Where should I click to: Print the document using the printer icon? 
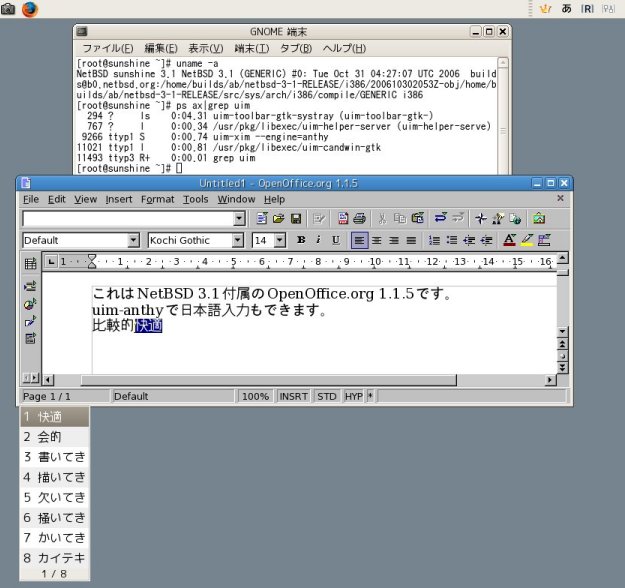click(x=360, y=218)
